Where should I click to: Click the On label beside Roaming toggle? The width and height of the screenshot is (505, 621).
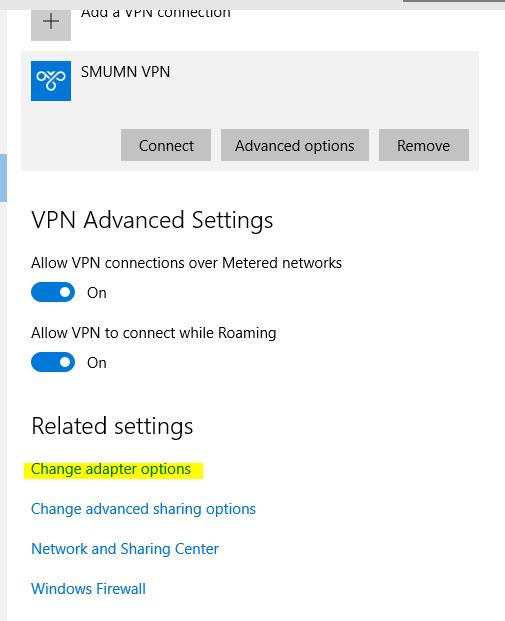click(97, 363)
